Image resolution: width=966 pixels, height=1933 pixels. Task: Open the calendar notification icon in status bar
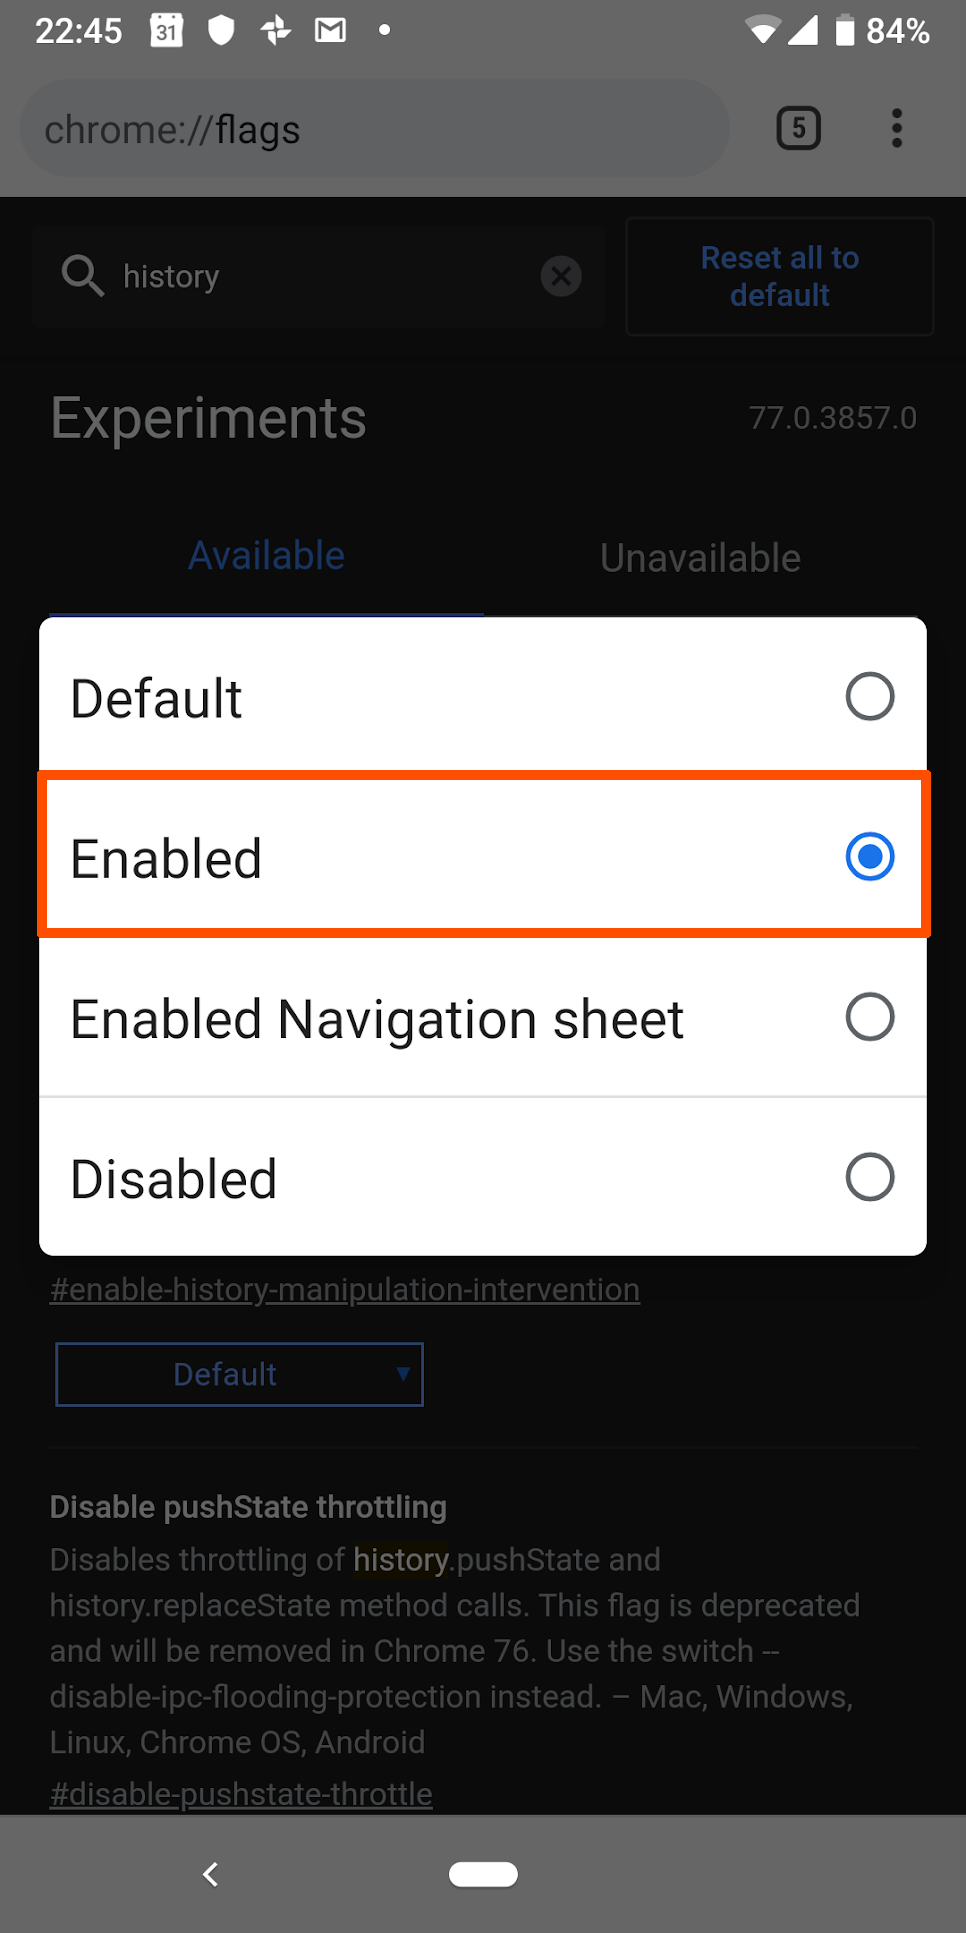coord(167,31)
